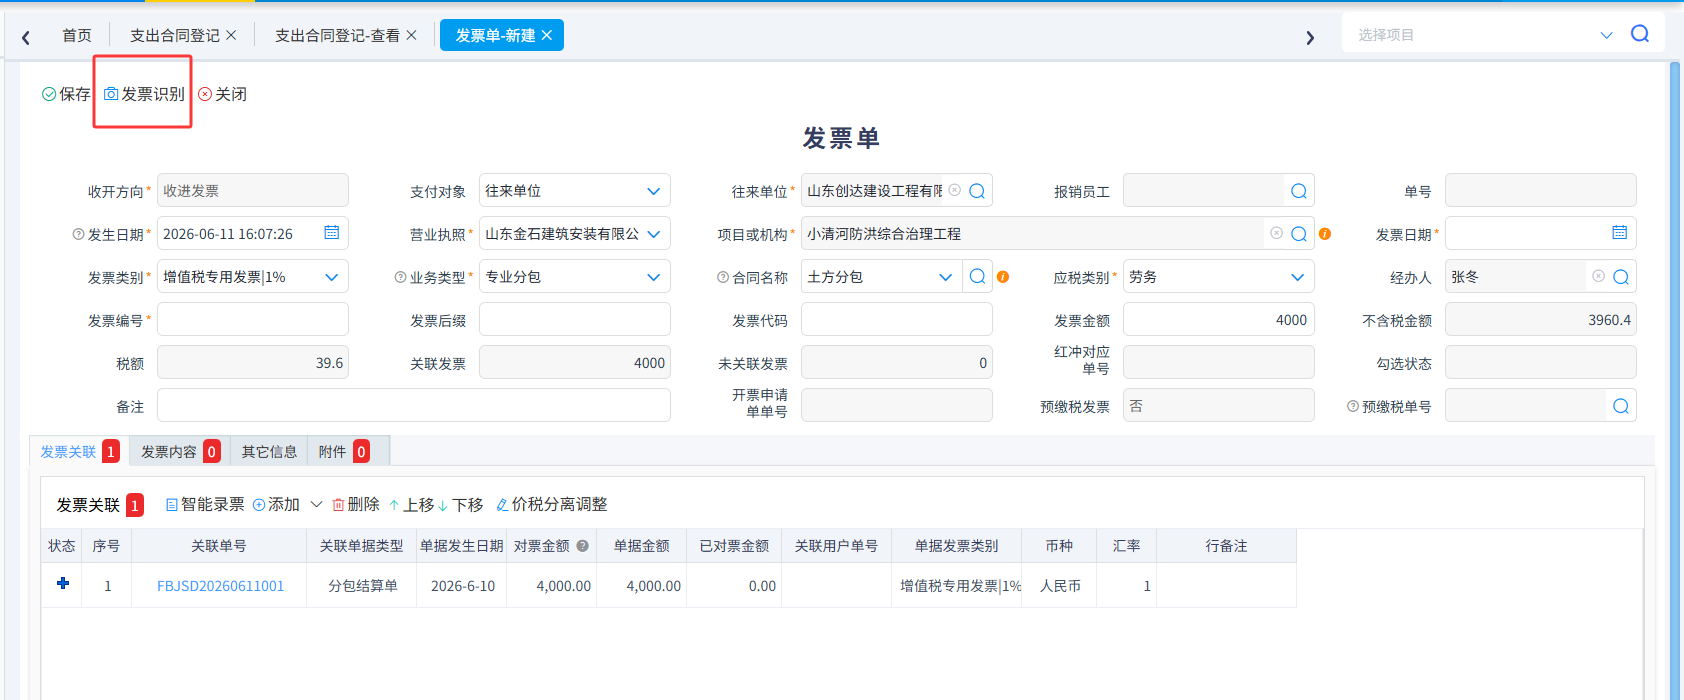Click the help icon beside 发生日期 label

tap(78, 234)
